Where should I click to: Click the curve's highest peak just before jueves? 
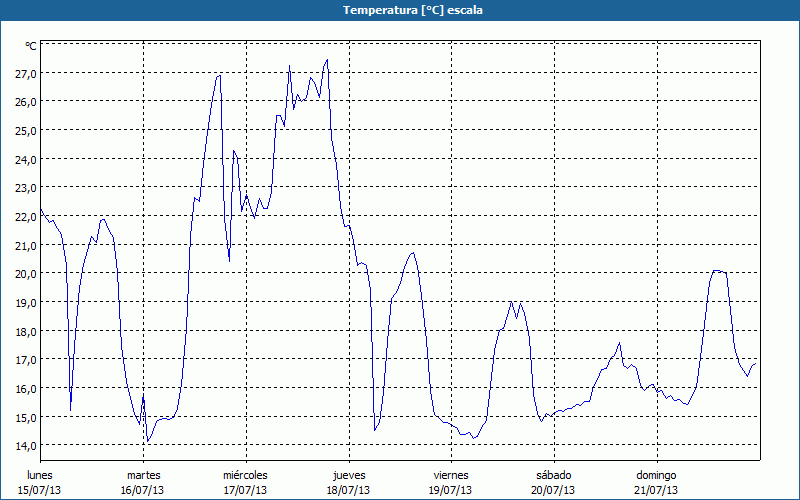[327, 60]
